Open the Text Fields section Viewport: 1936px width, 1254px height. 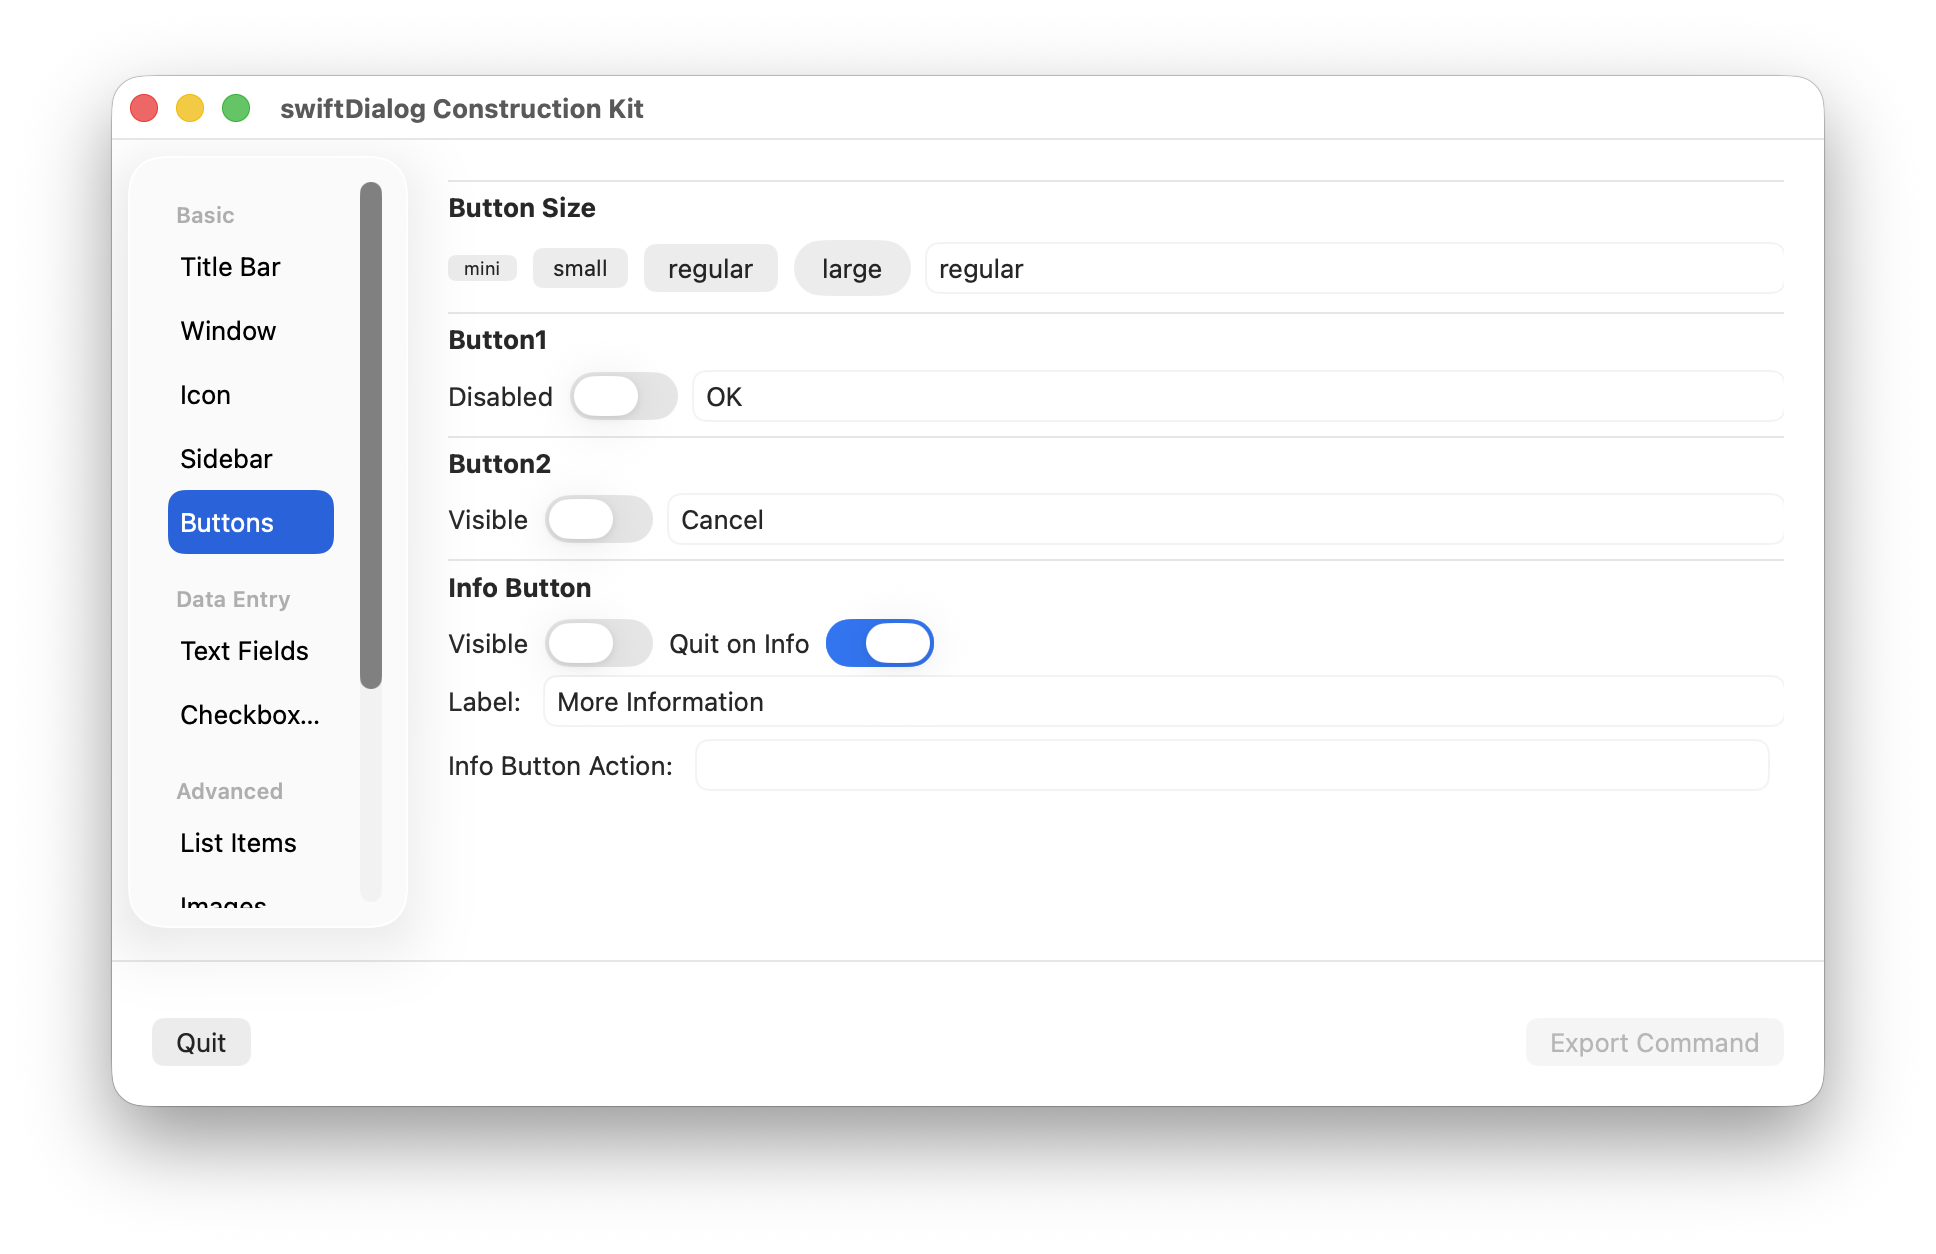(x=244, y=651)
